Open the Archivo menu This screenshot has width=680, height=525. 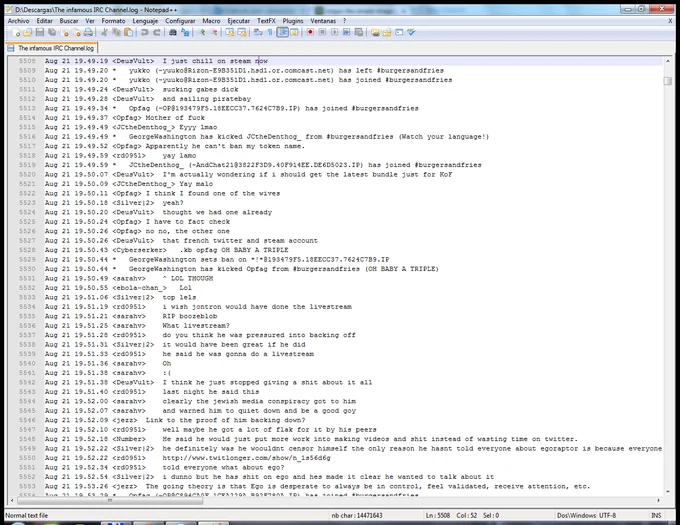19,21
